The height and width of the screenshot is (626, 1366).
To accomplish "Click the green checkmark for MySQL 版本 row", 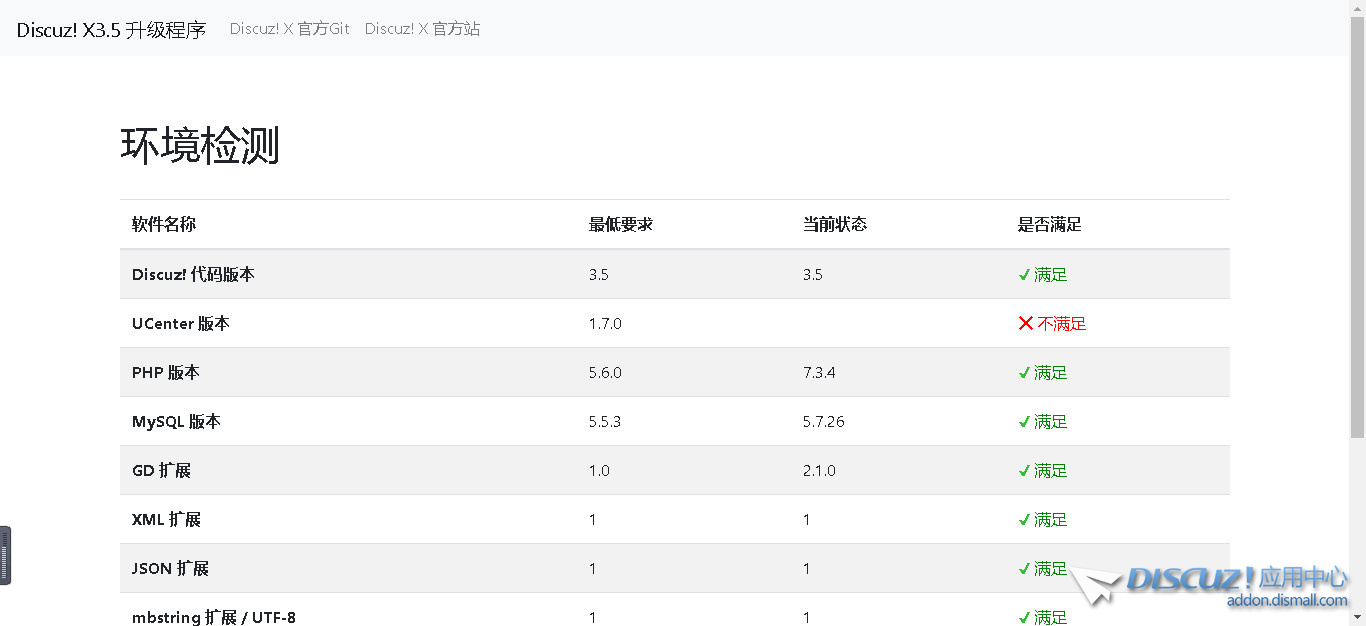I will pos(1024,421).
